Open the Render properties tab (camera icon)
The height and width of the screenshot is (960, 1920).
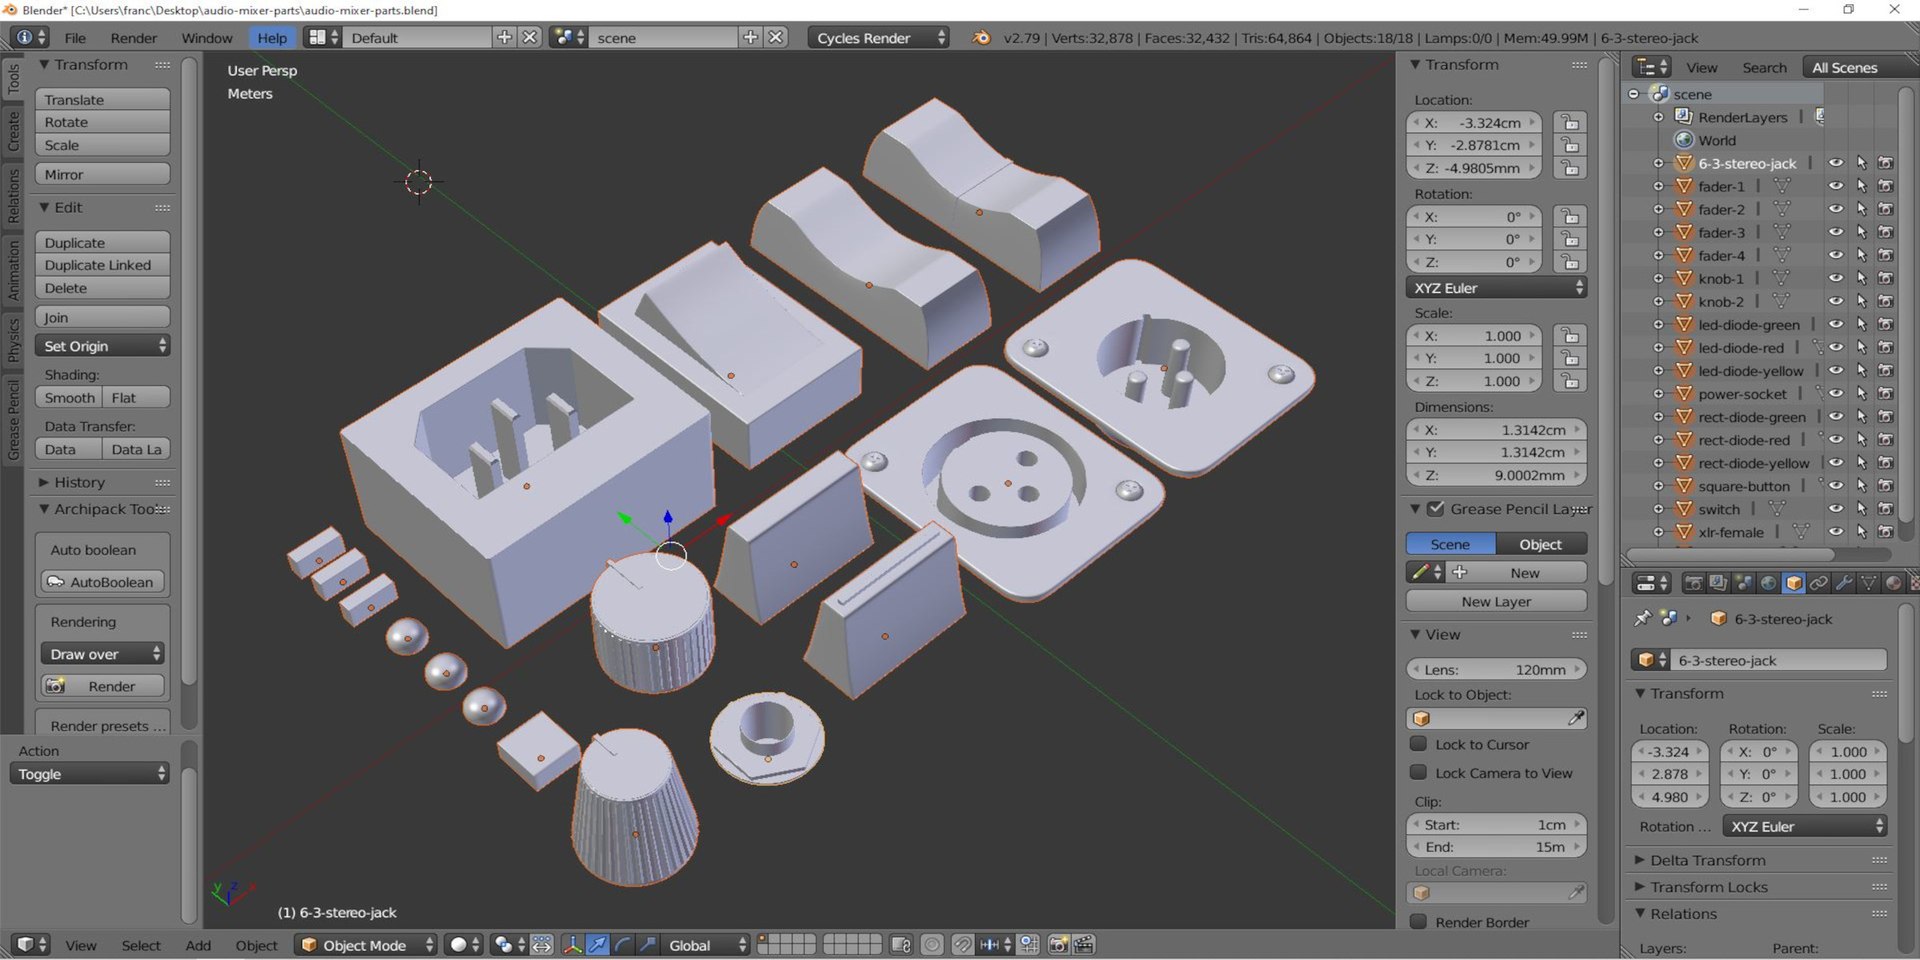tap(1693, 583)
